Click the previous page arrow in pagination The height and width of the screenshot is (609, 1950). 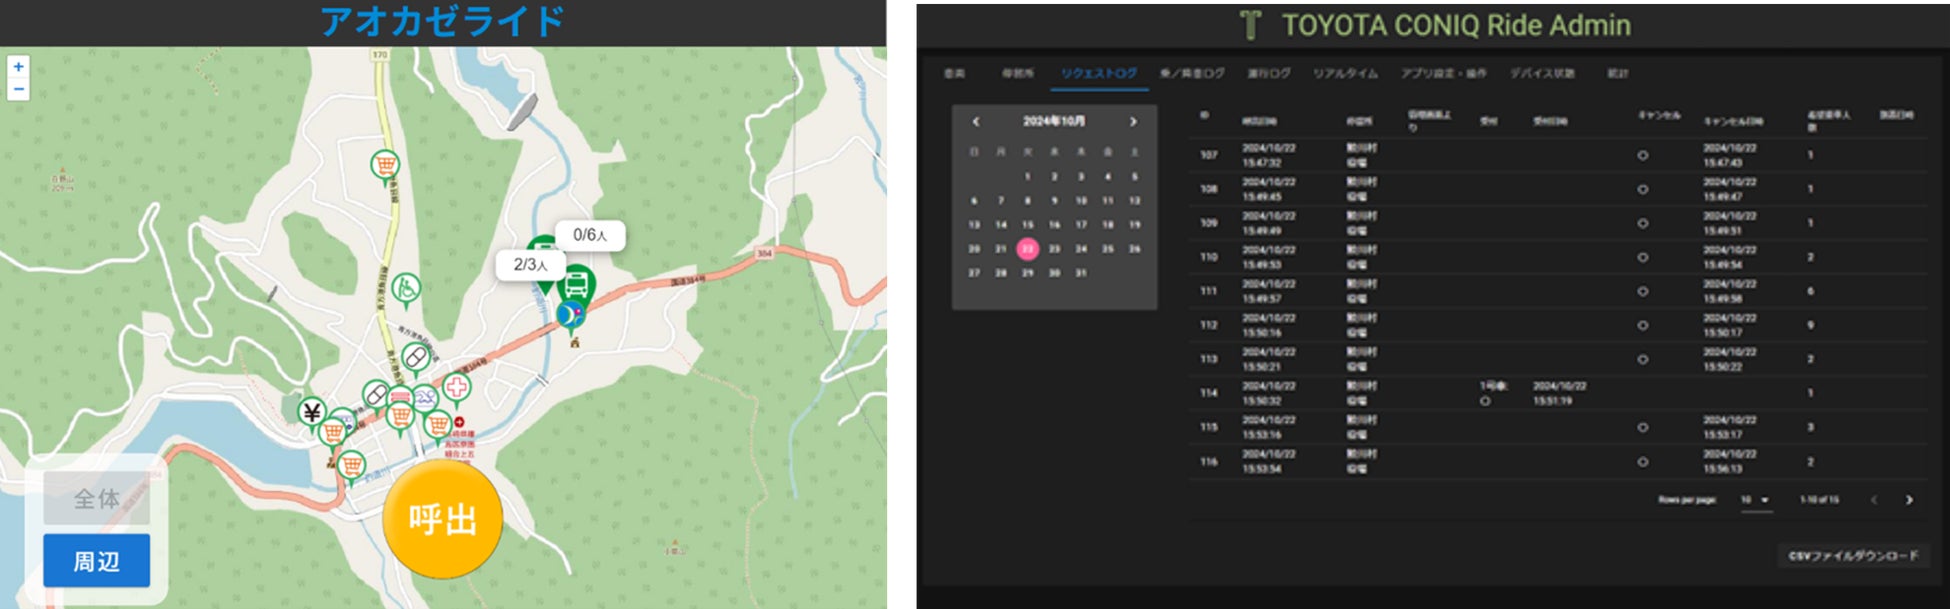(x=1874, y=500)
